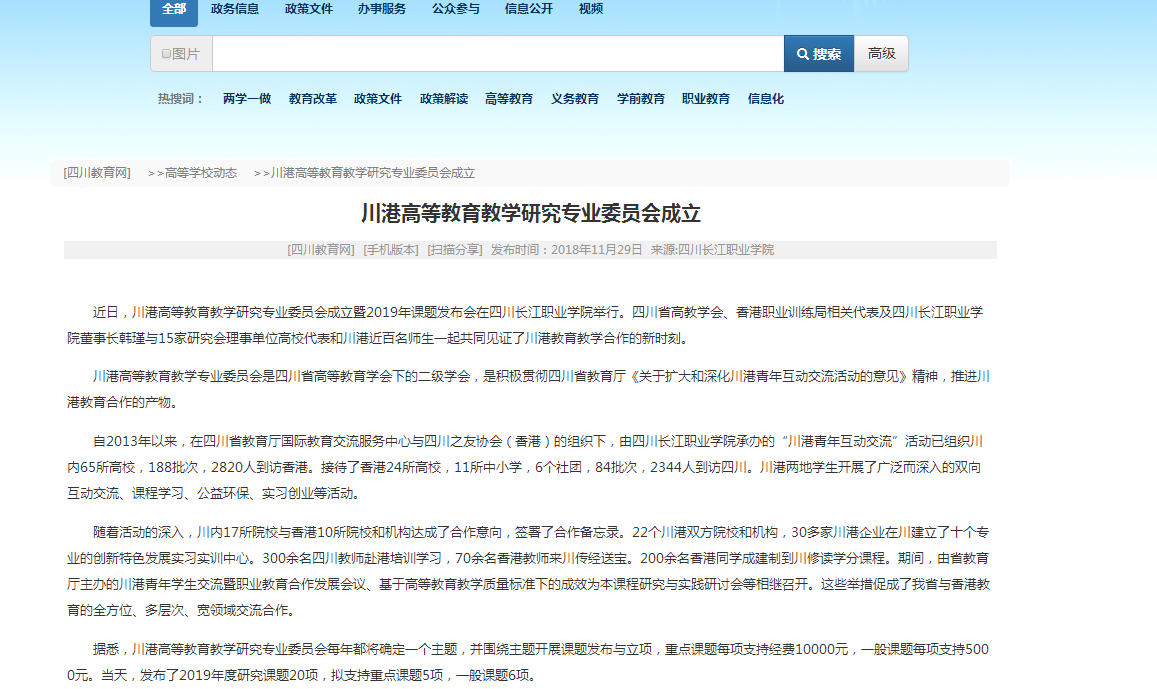The image size is (1157, 689).
Task: Click the 搜索 button
Action: pyautogui.click(x=819, y=54)
